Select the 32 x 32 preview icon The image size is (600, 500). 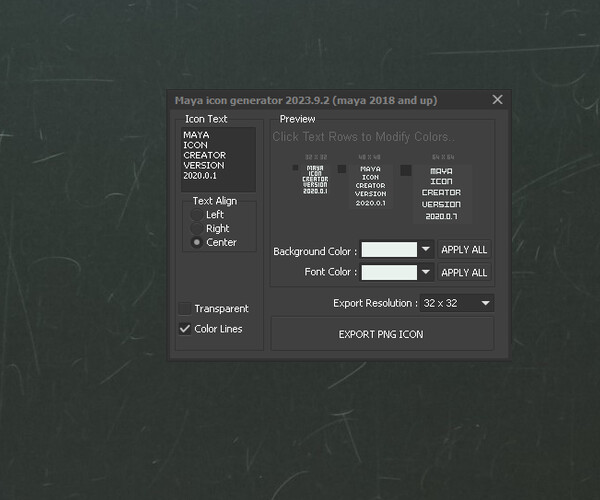tap(315, 179)
